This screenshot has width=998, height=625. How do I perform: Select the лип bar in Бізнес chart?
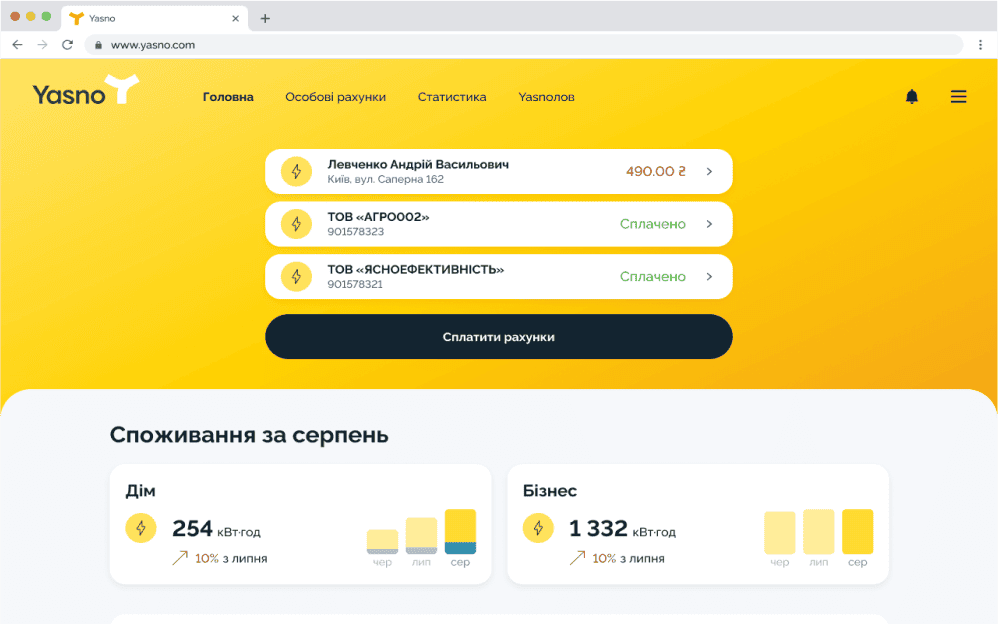pyautogui.click(x=819, y=531)
